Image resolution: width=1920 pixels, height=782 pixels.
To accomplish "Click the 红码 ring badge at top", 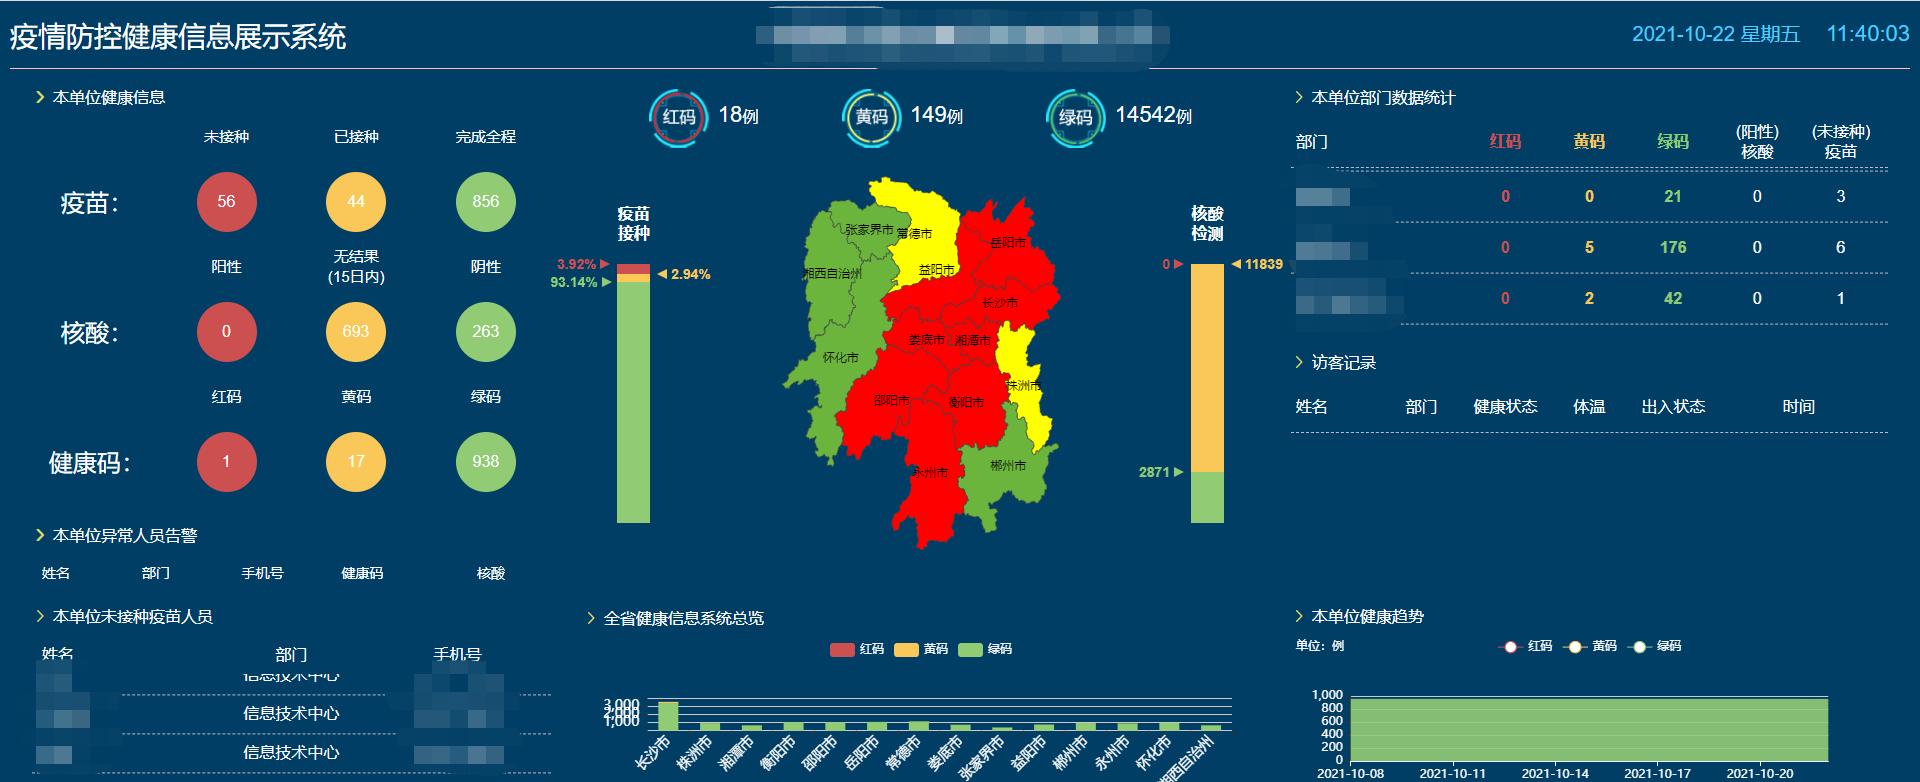I will coord(679,117).
